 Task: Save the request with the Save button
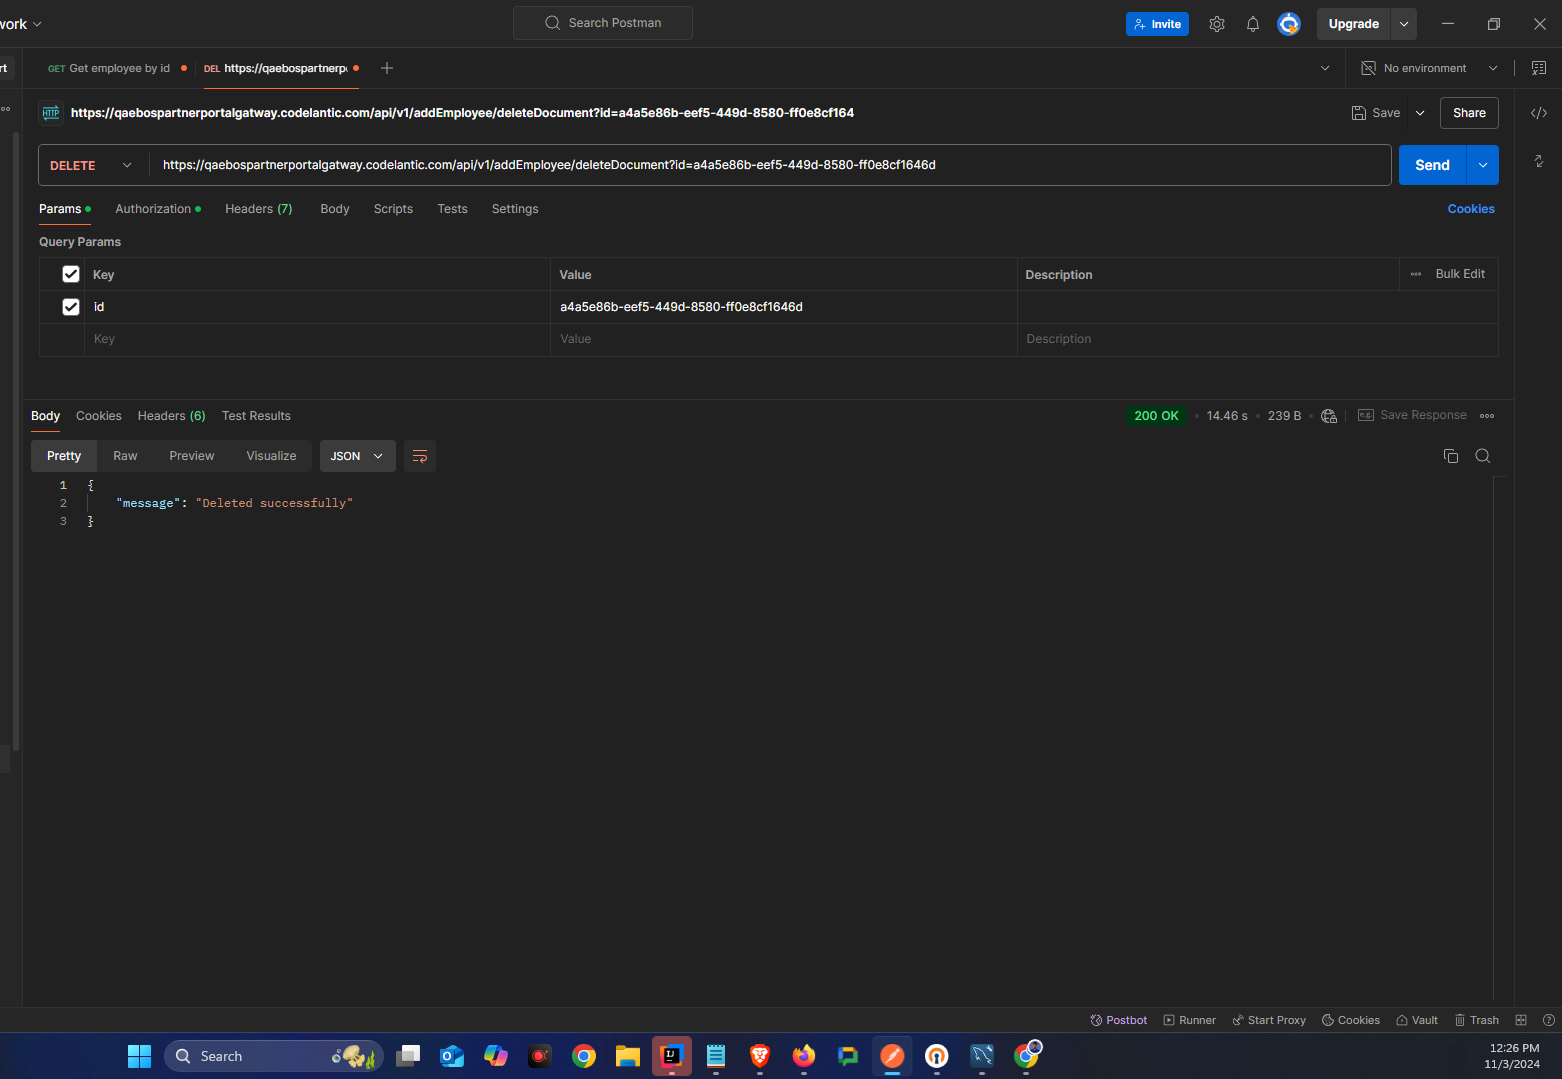pos(1376,113)
